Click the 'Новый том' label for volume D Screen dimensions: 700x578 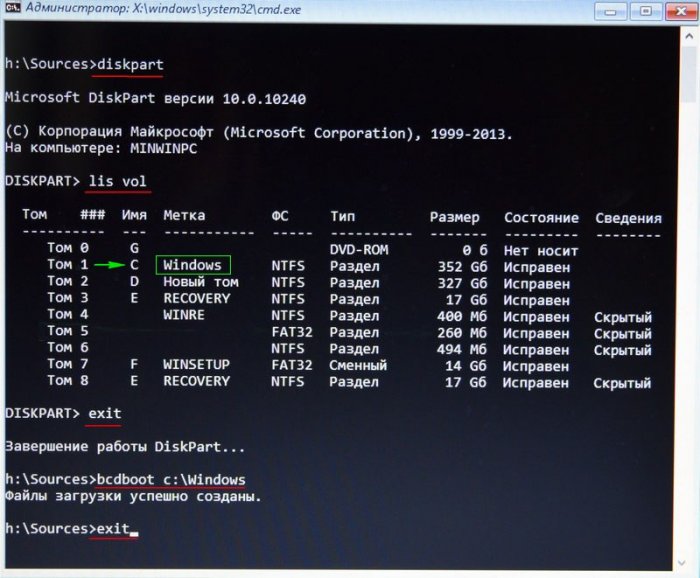tap(200, 283)
